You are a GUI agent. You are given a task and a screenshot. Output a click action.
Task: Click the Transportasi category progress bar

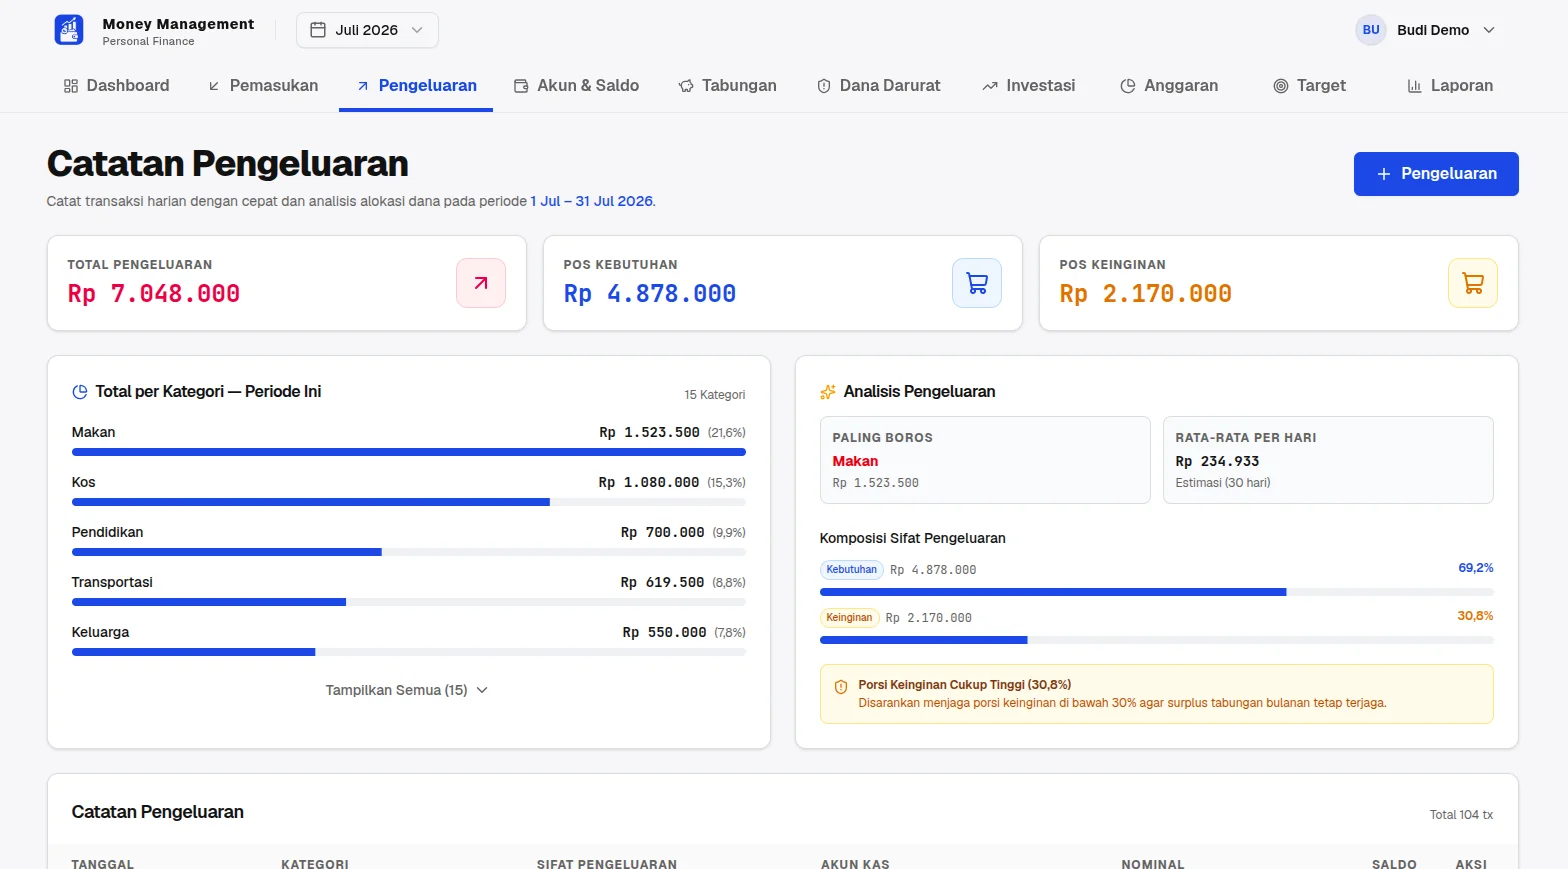[x=409, y=602]
